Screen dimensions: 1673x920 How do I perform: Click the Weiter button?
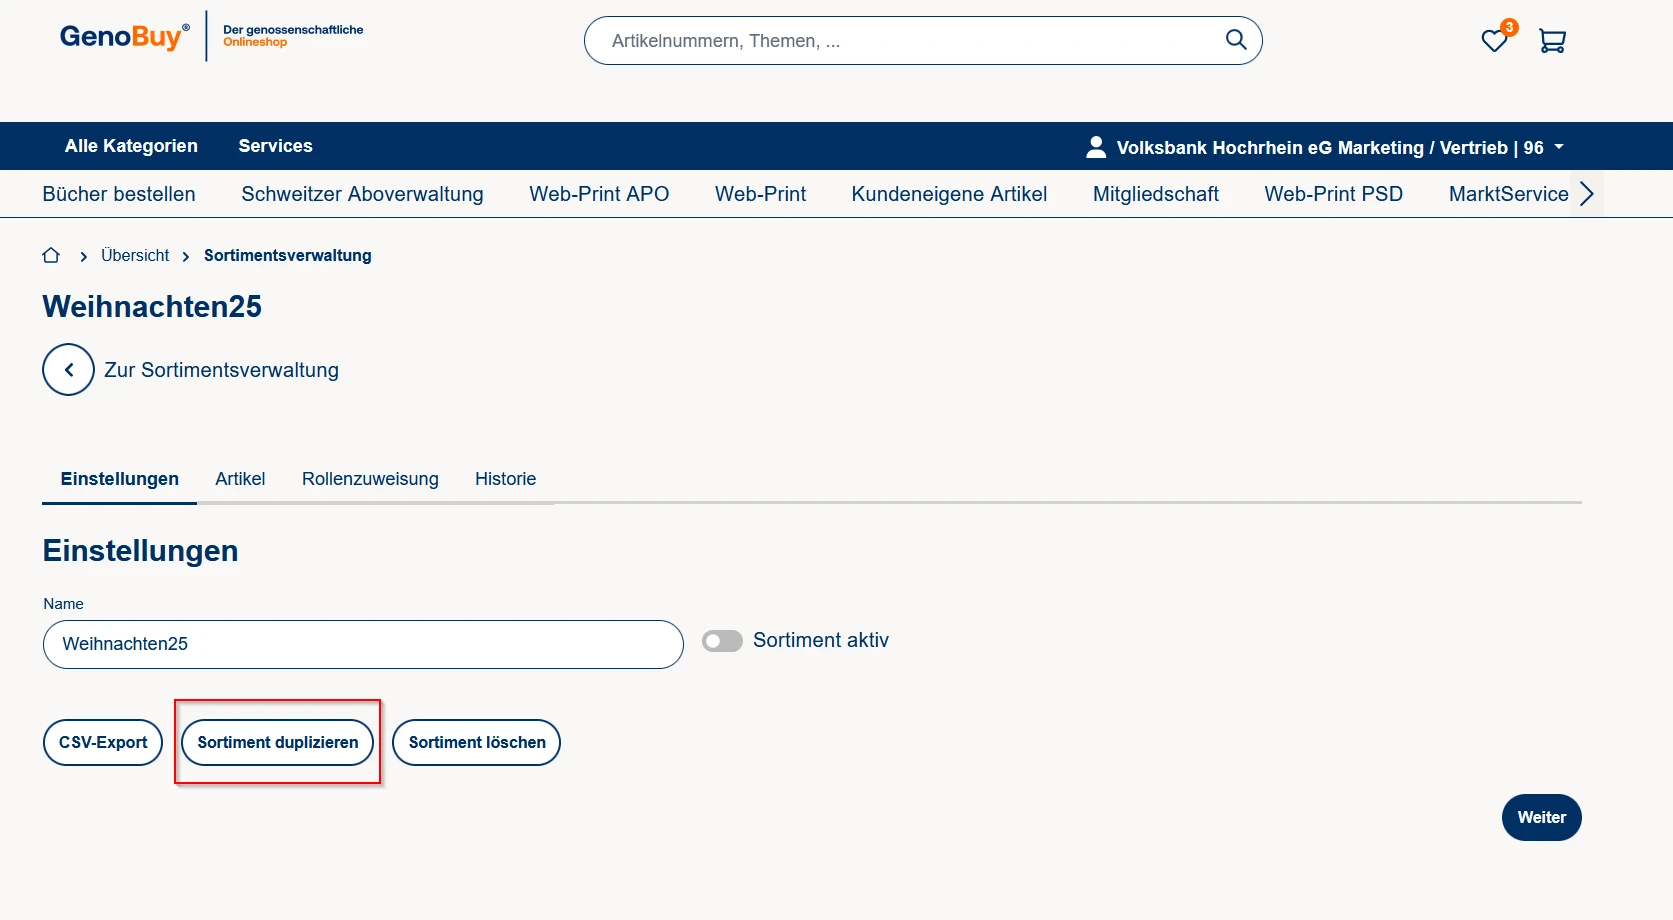(x=1541, y=818)
